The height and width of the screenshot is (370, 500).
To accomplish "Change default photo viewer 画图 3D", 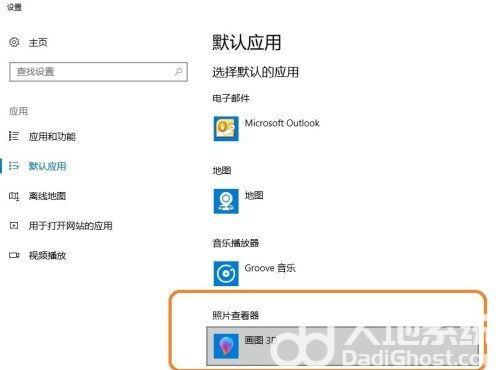I will coord(342,346).
